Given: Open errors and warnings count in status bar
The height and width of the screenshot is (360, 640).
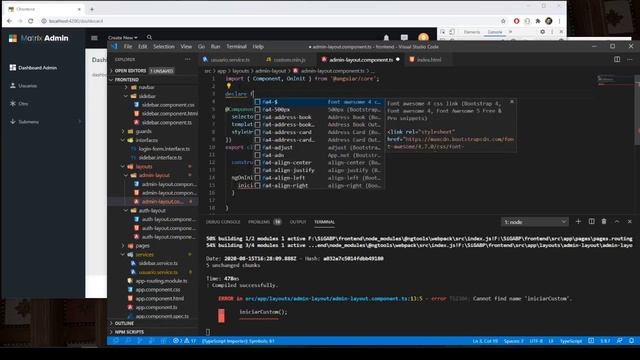Looking at the screenshot, I should [184, 341].
